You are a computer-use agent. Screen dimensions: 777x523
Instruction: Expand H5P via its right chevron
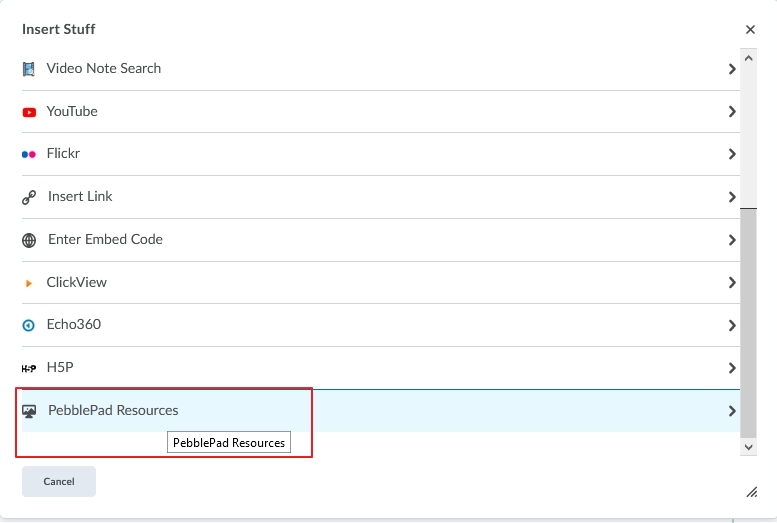(x=732, y=368)
